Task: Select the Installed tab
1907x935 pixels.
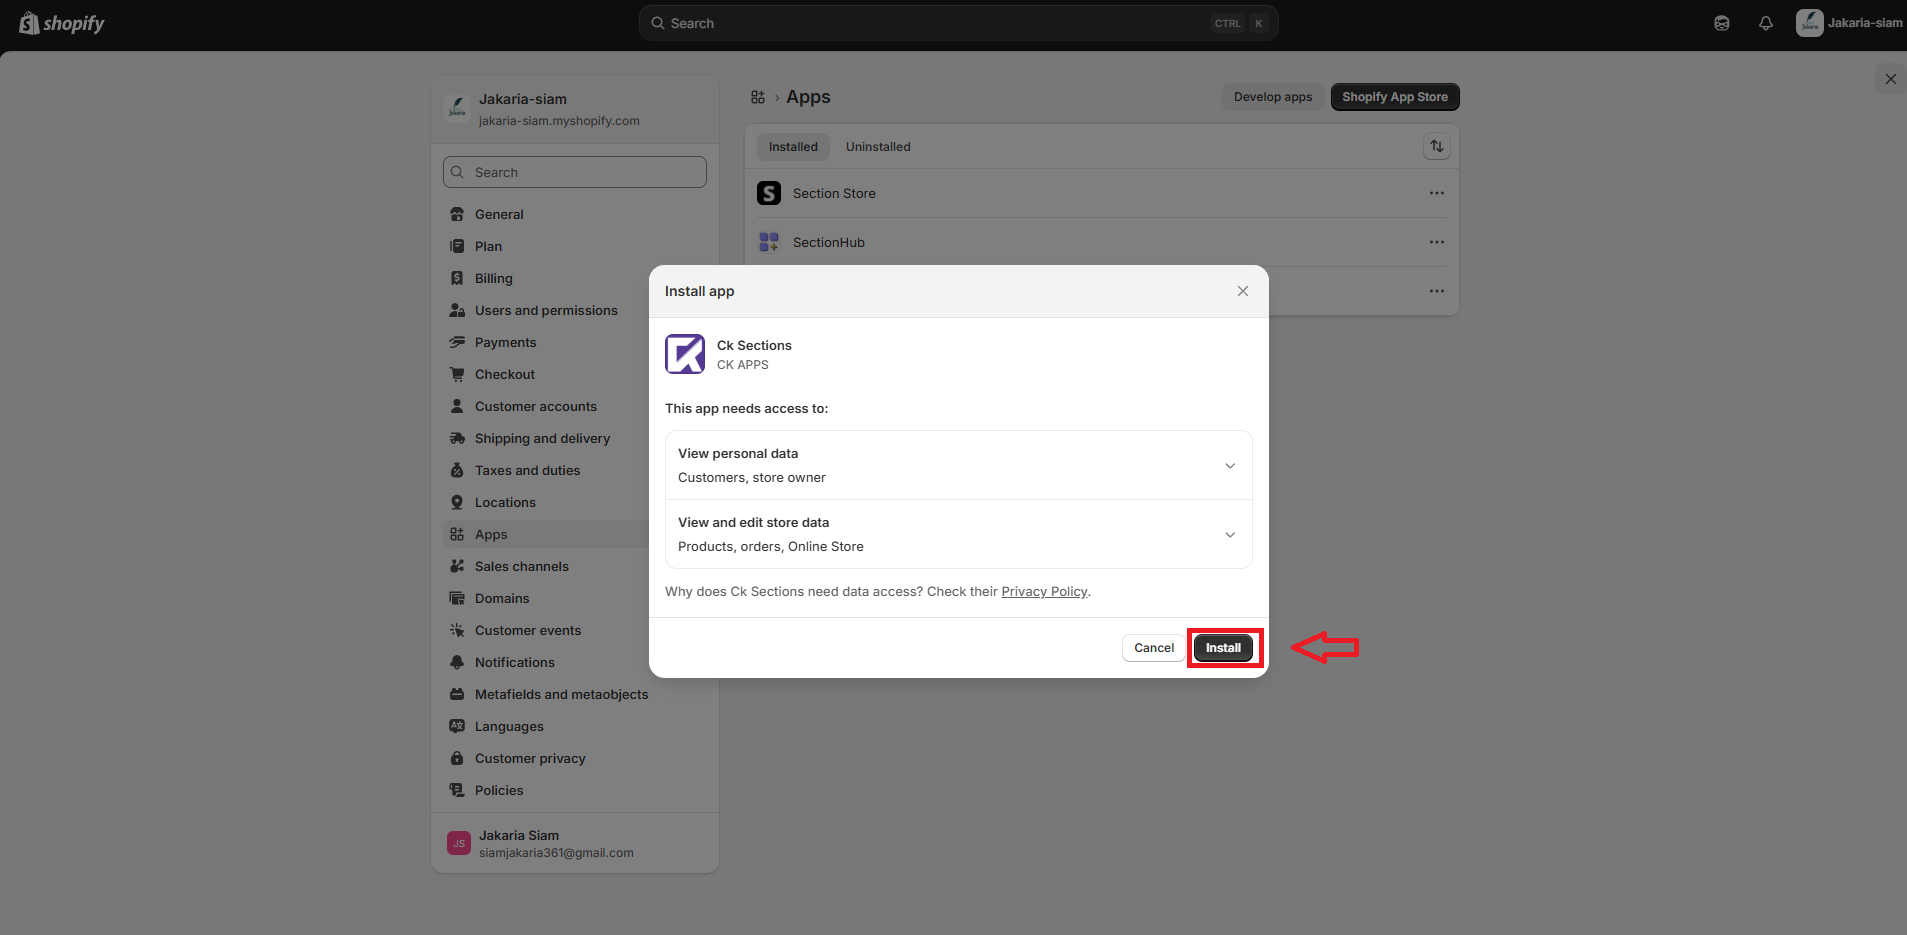Action: pyautogui.click(x=793, y=147)
